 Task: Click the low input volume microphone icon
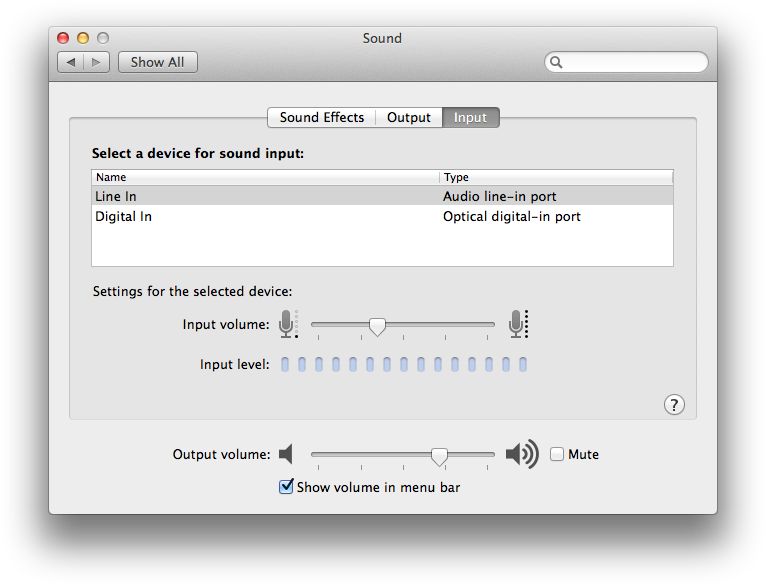288,324
